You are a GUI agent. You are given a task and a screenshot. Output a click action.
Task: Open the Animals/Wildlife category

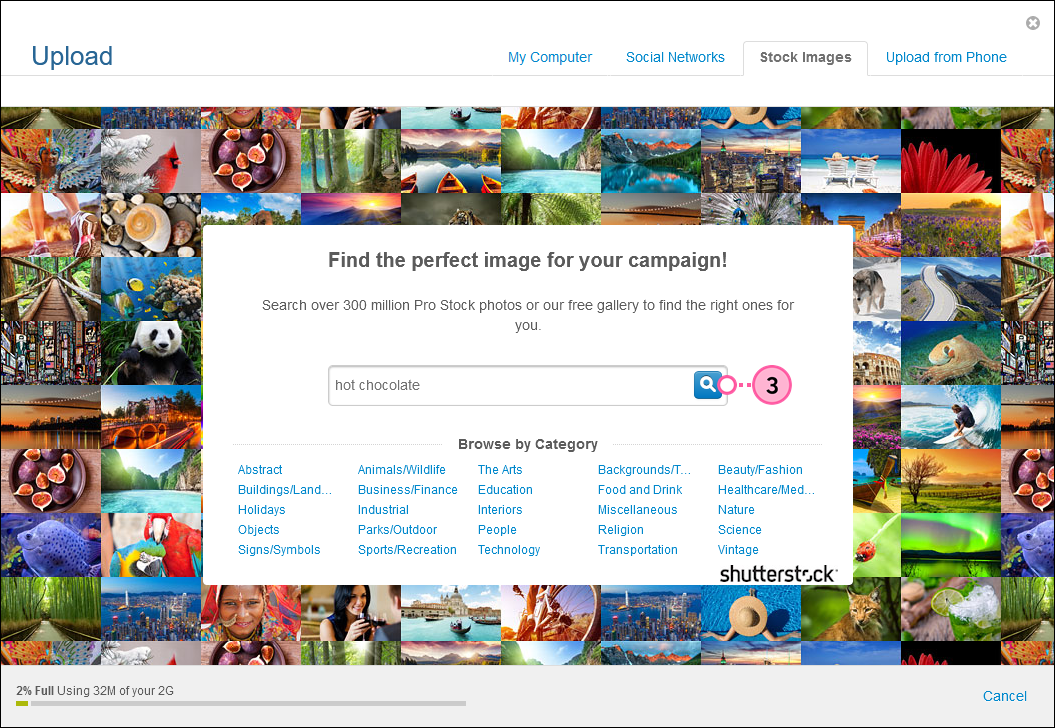[401, 469]
